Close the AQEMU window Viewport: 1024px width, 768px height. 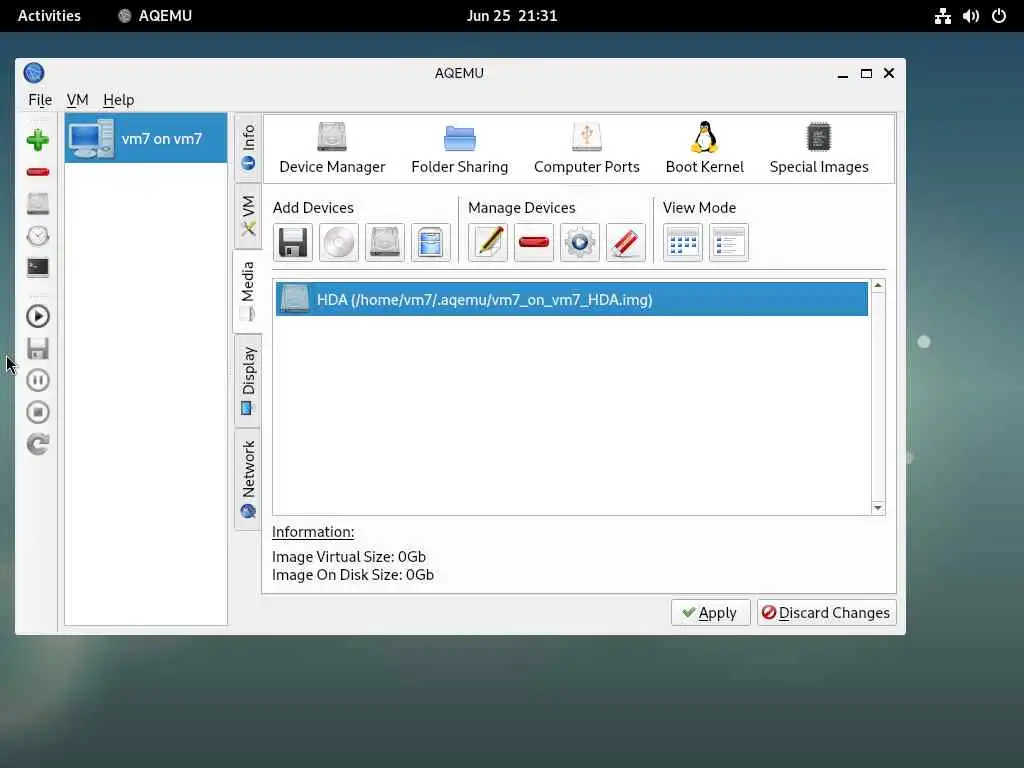[889, 73]
